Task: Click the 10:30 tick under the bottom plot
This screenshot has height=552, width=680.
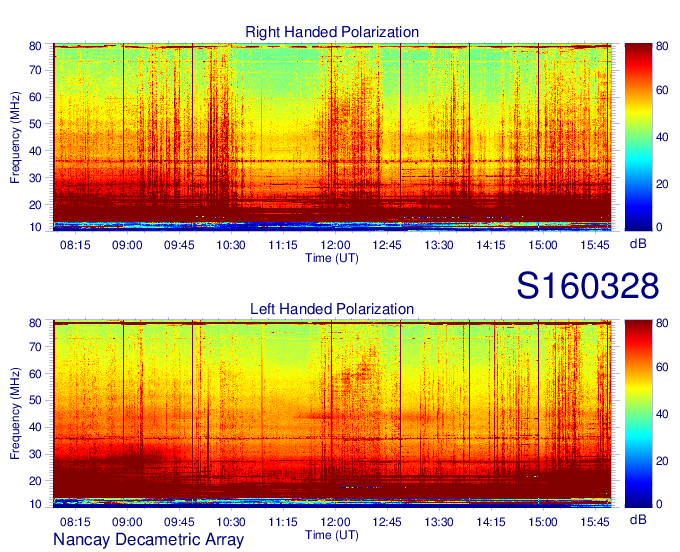Action: coord(231,522)
